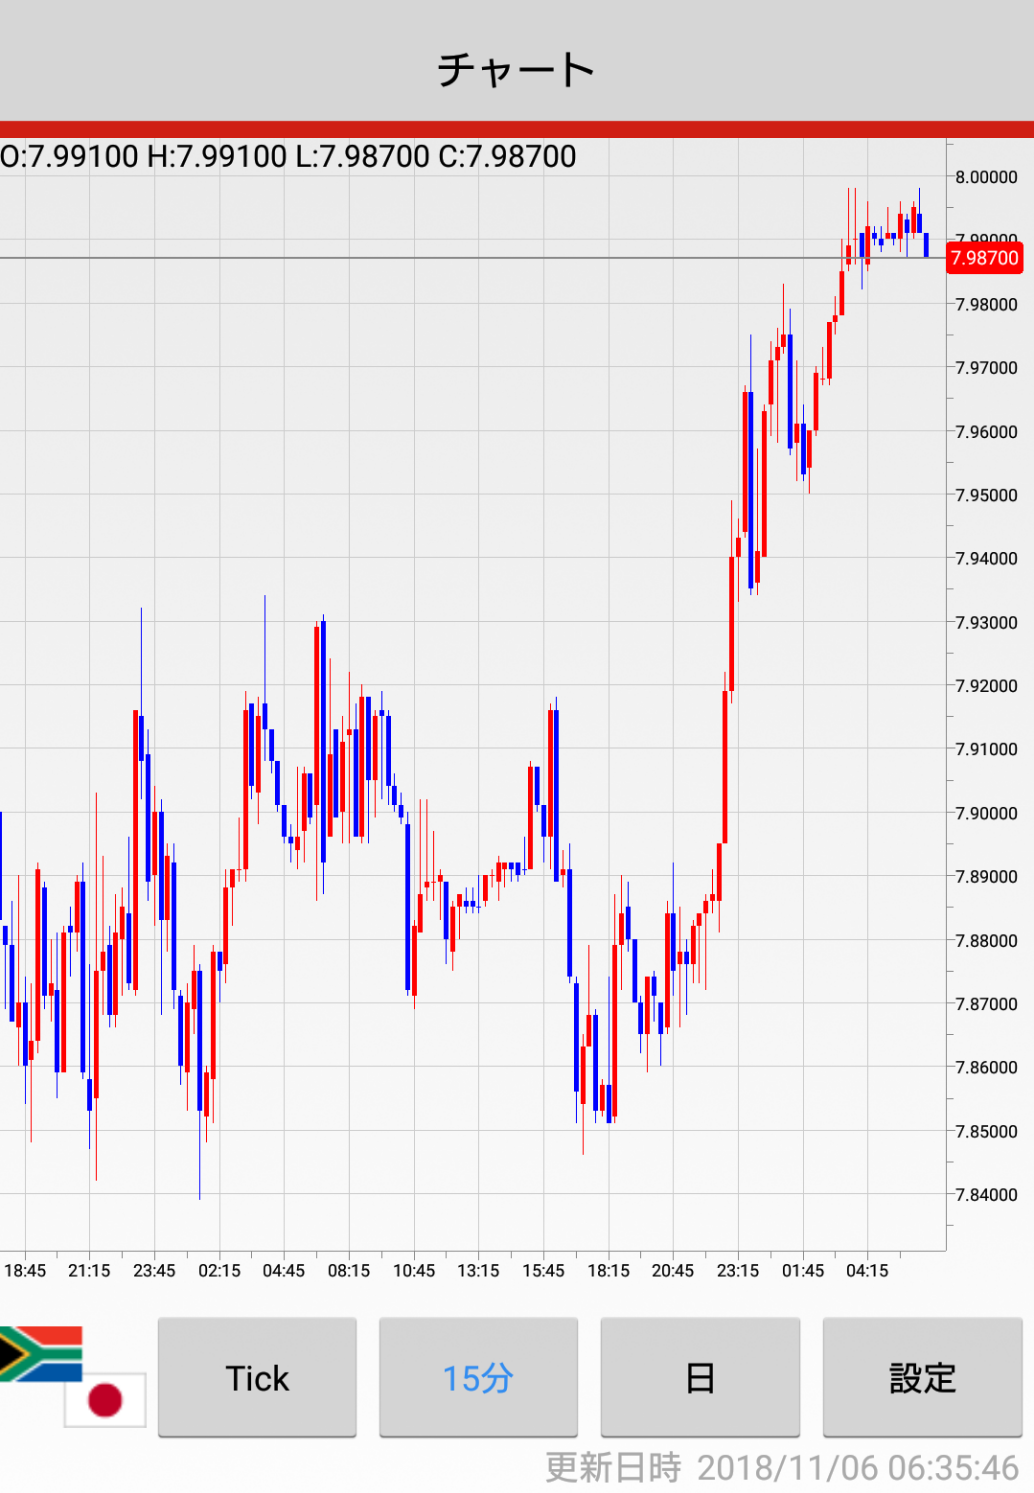Viewport: 1034px width, 1493px height.
Task: Select the 15分 timeframe
Action: 478,1378
